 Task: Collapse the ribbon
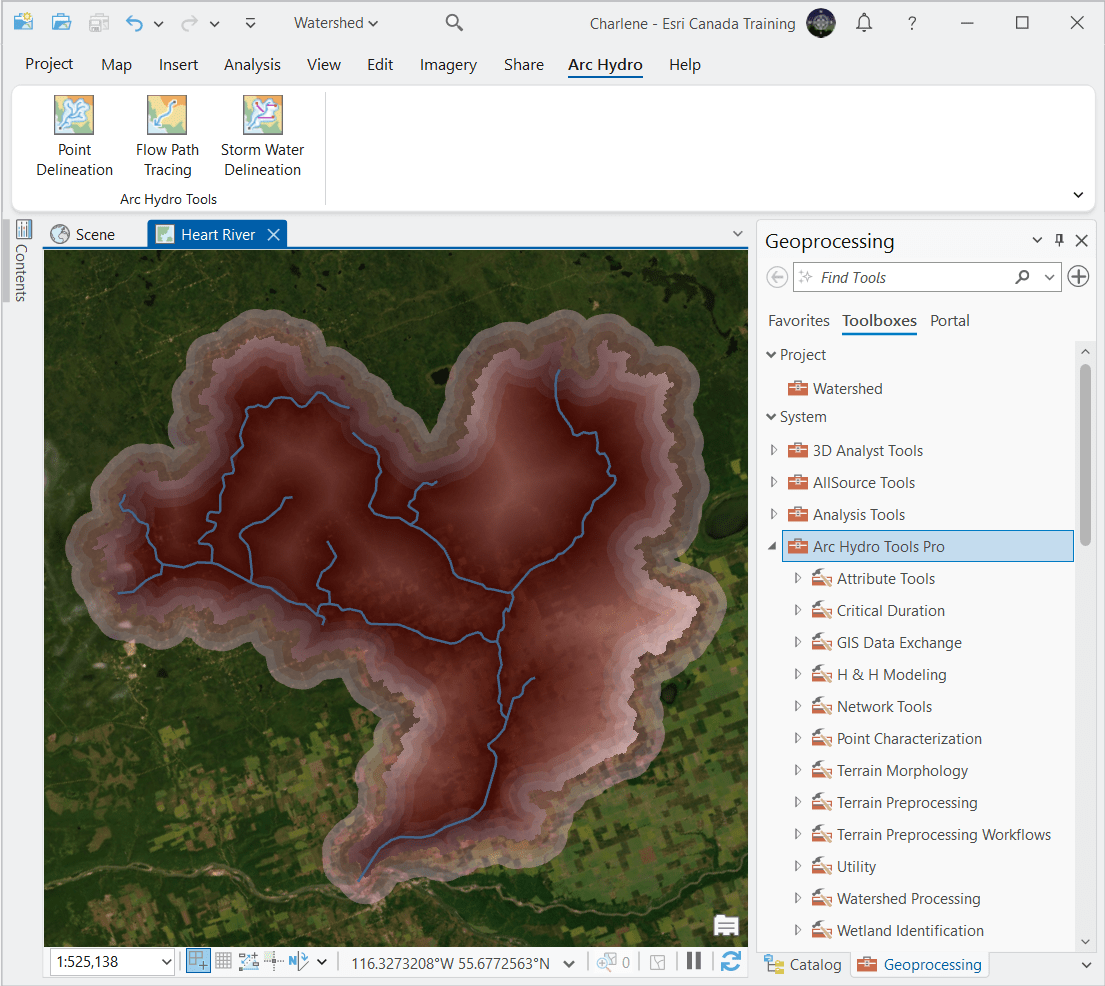coord(1078,195)
